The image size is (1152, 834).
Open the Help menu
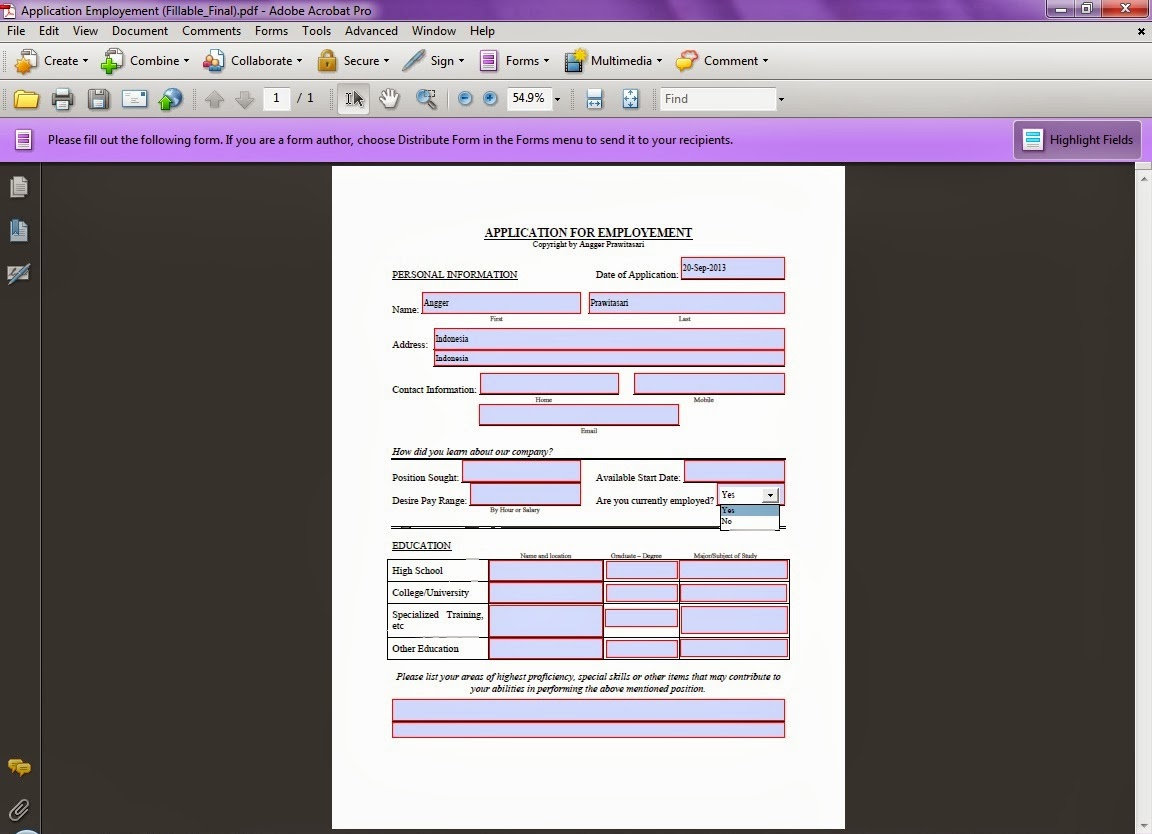(x=482, y=31)
